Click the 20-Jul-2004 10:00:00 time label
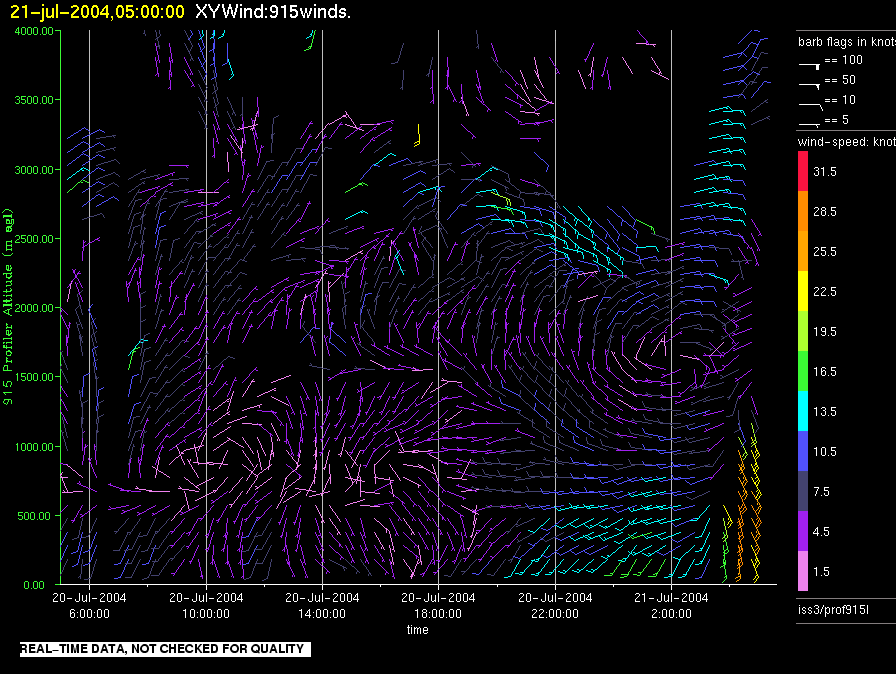This screenshot has height=674, width=896. pos(206,605)
